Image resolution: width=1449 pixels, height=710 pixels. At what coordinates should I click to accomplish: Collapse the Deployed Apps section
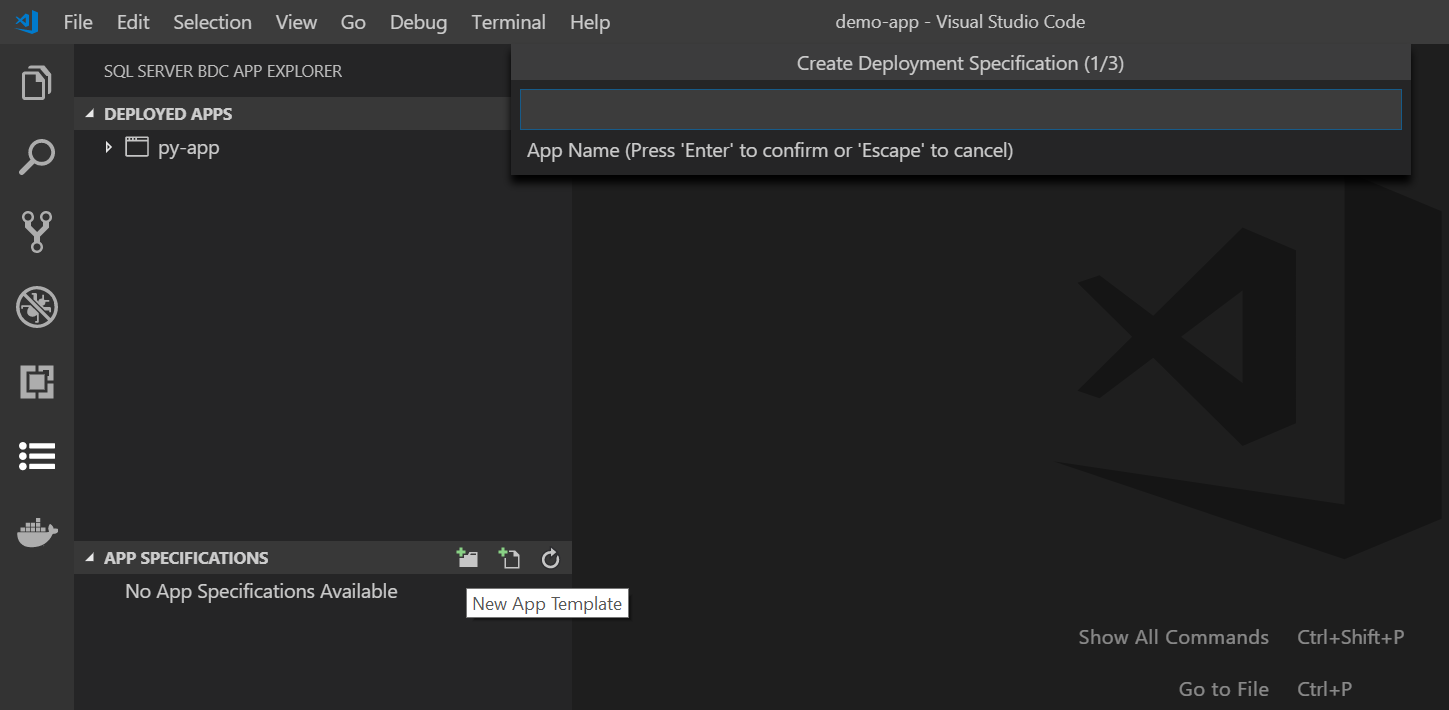tap(90, 114)
